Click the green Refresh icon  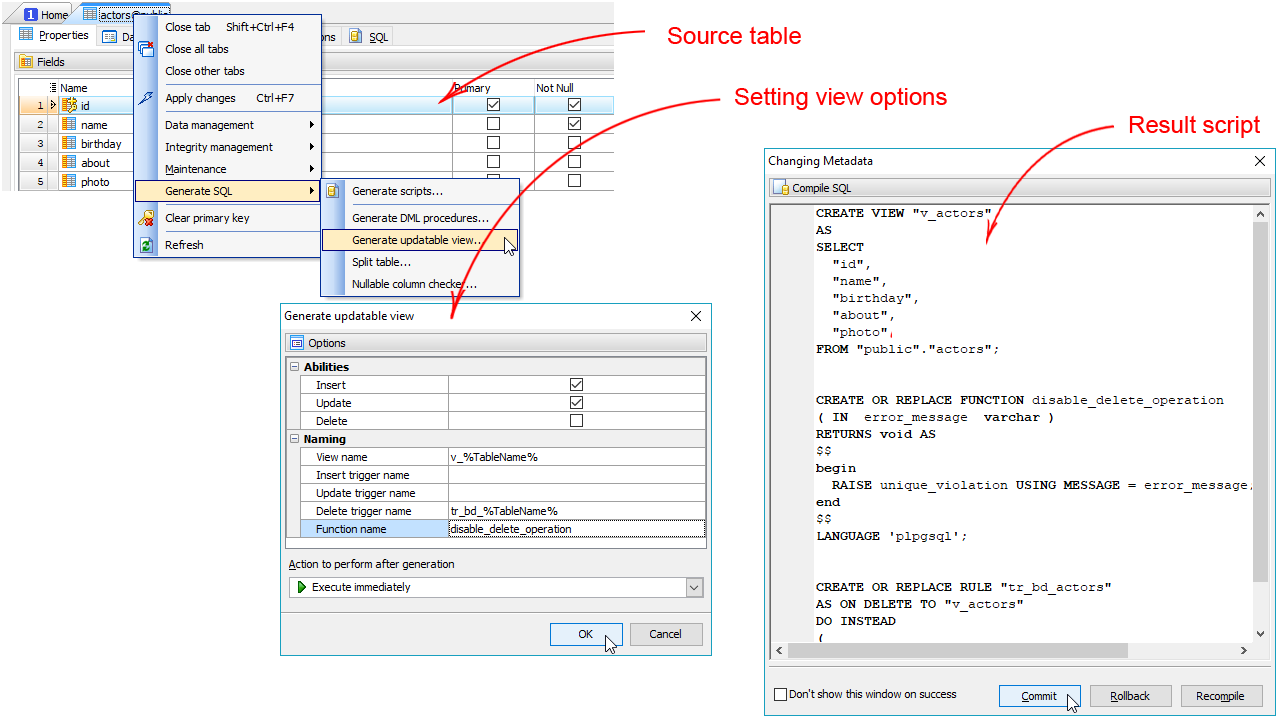coord(147,245)
